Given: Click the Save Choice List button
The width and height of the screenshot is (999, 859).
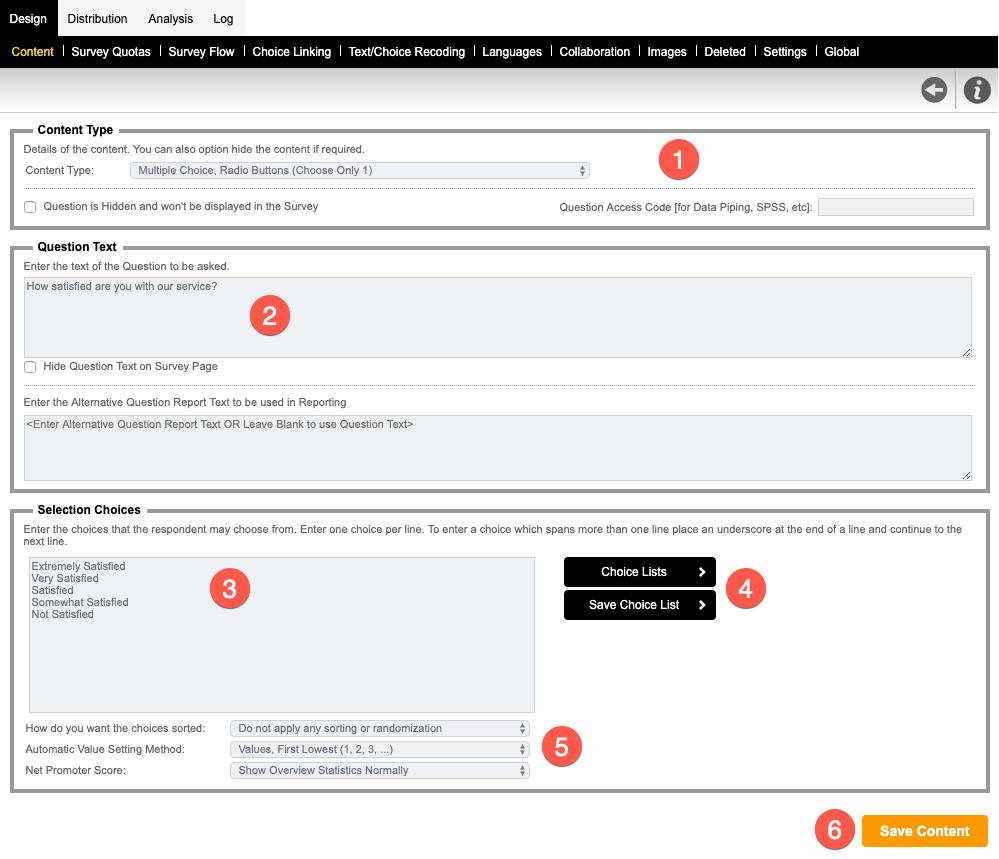Looking at the screenshot, I should [x=640, y=605].
